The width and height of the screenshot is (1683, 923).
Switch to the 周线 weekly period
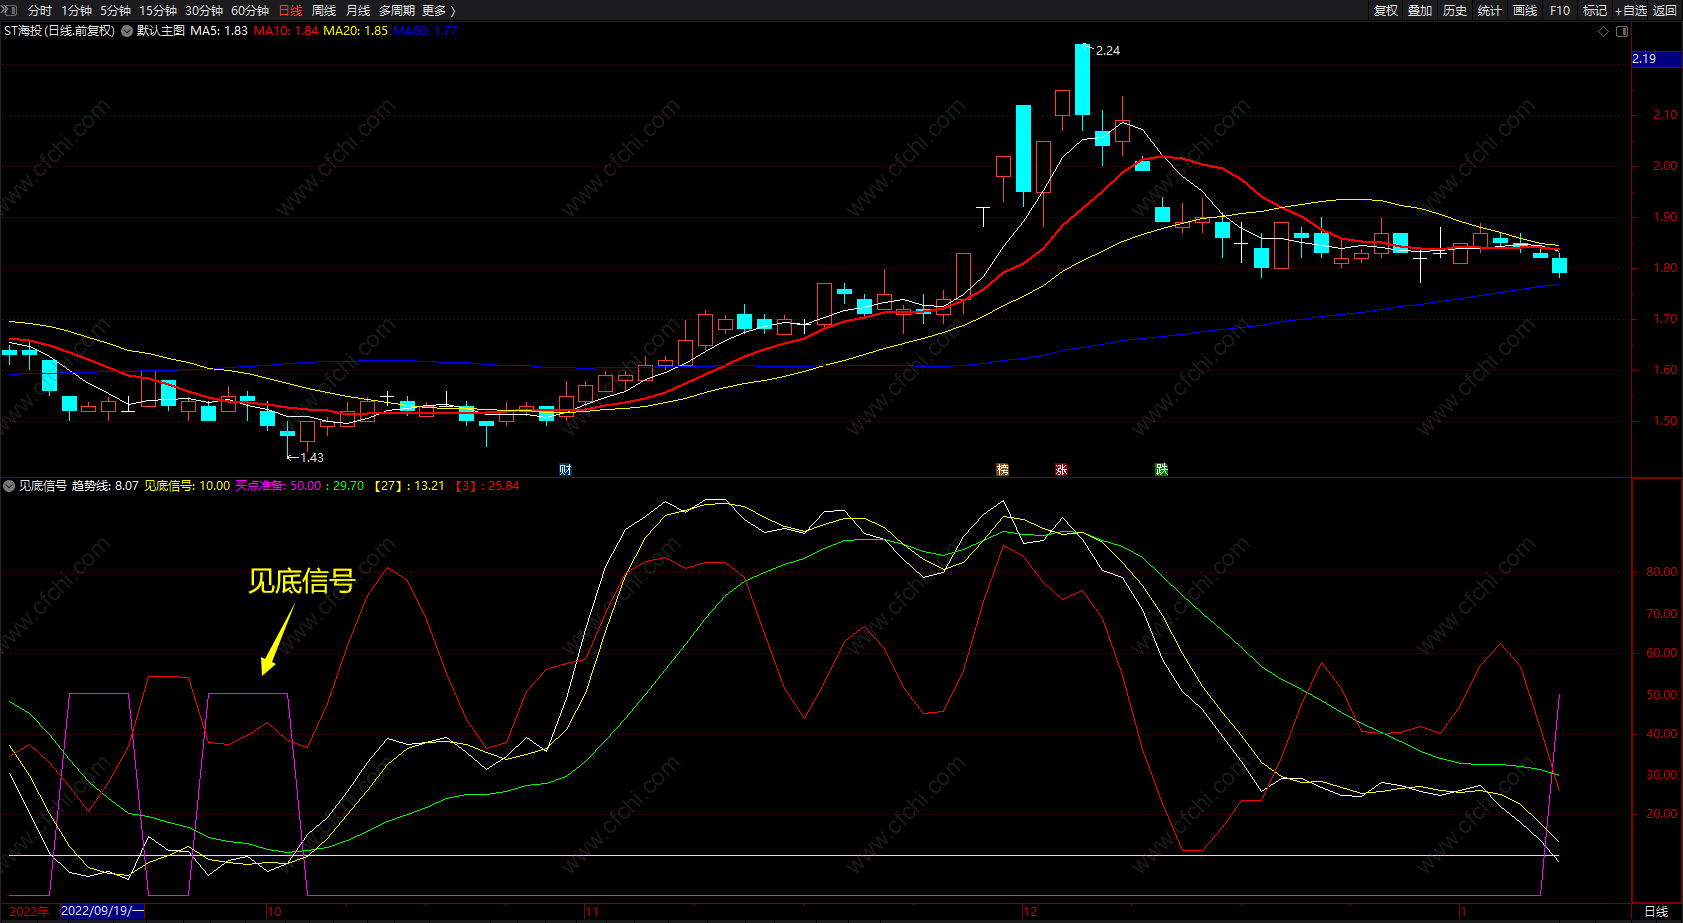(324, 10)
